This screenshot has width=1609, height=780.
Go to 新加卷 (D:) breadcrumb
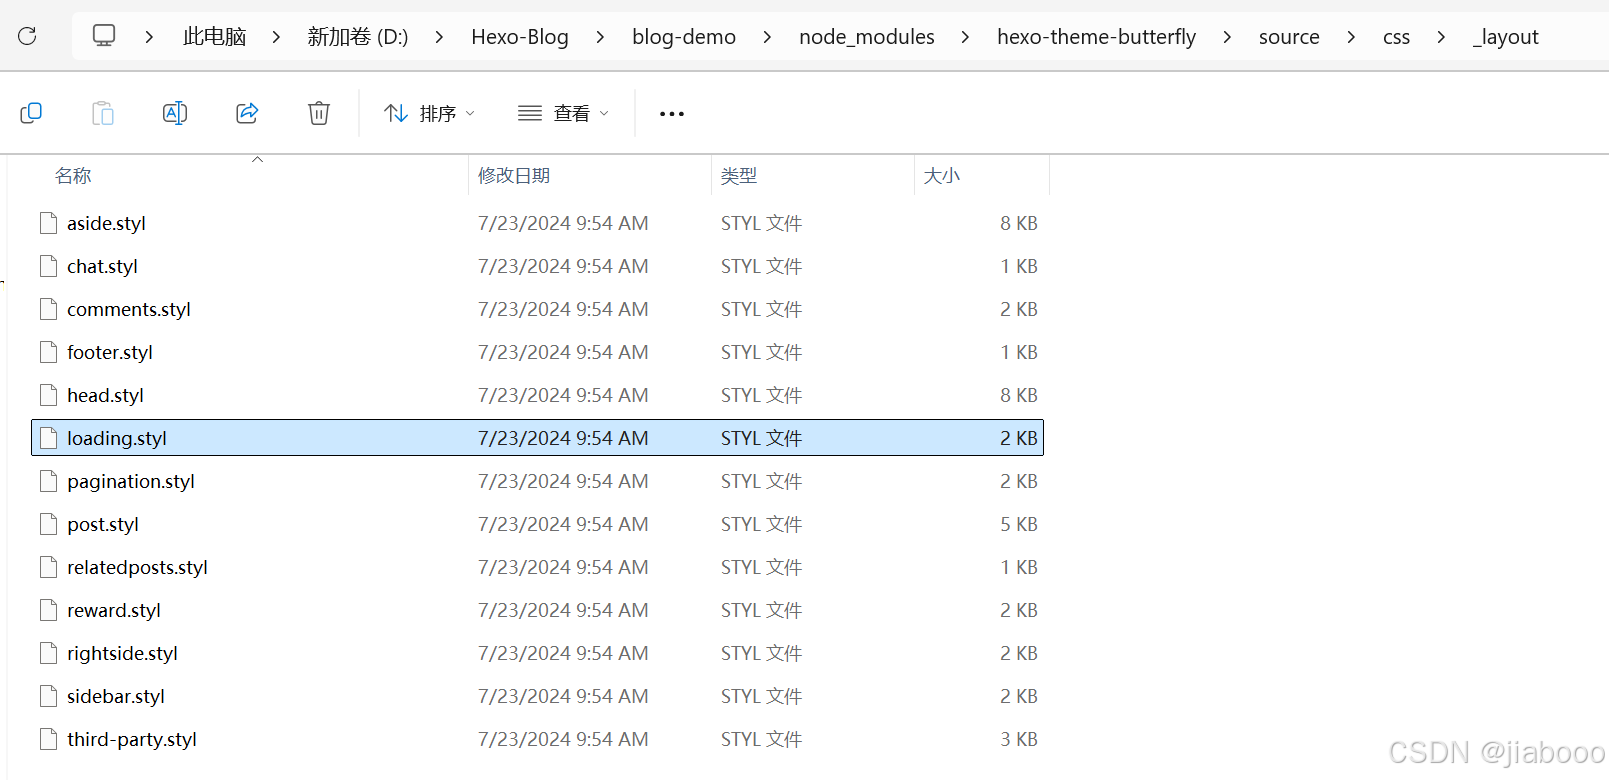358,37
